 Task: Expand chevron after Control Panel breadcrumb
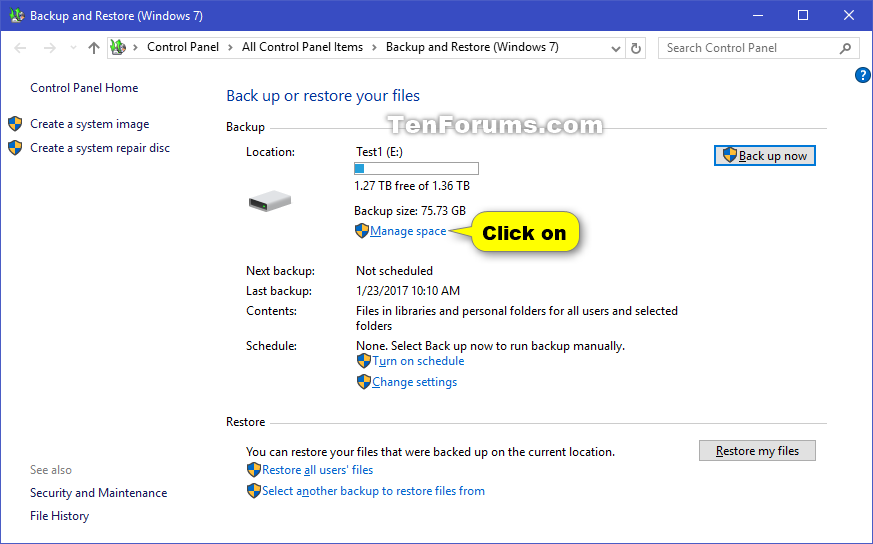click(x=230, y=48)
